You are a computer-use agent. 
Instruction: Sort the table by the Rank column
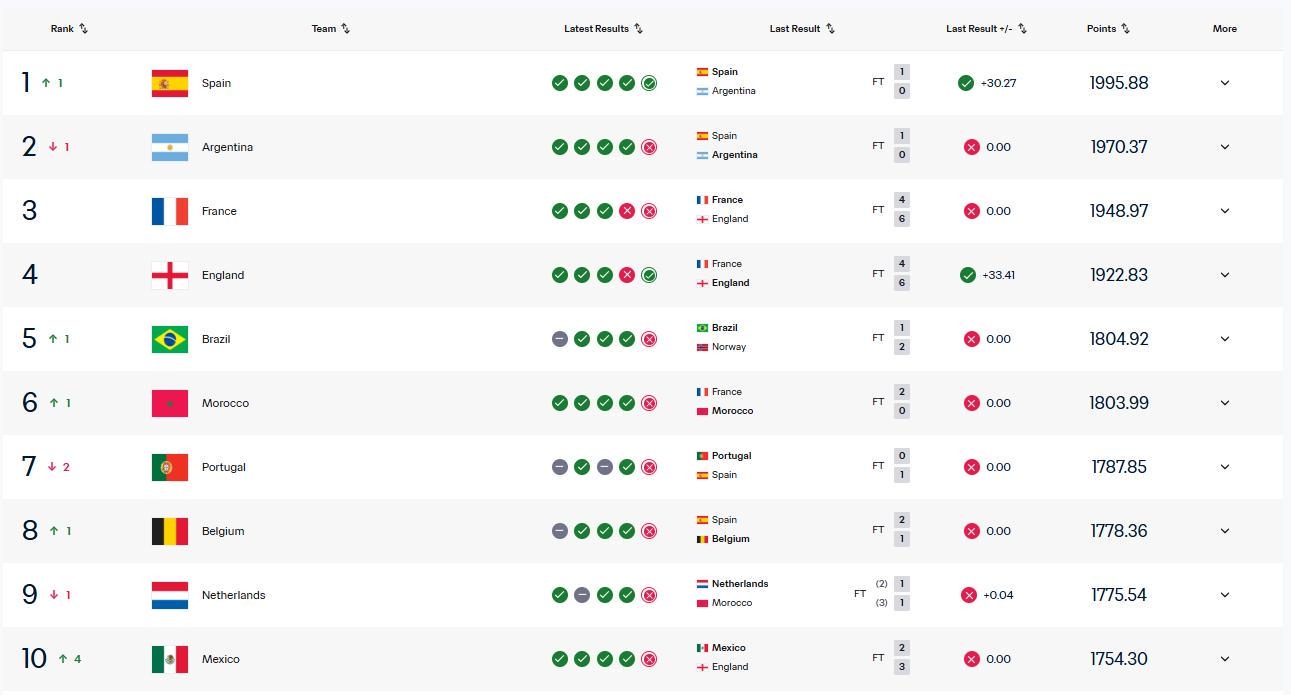pyautogui.click(x=69, y=29)
